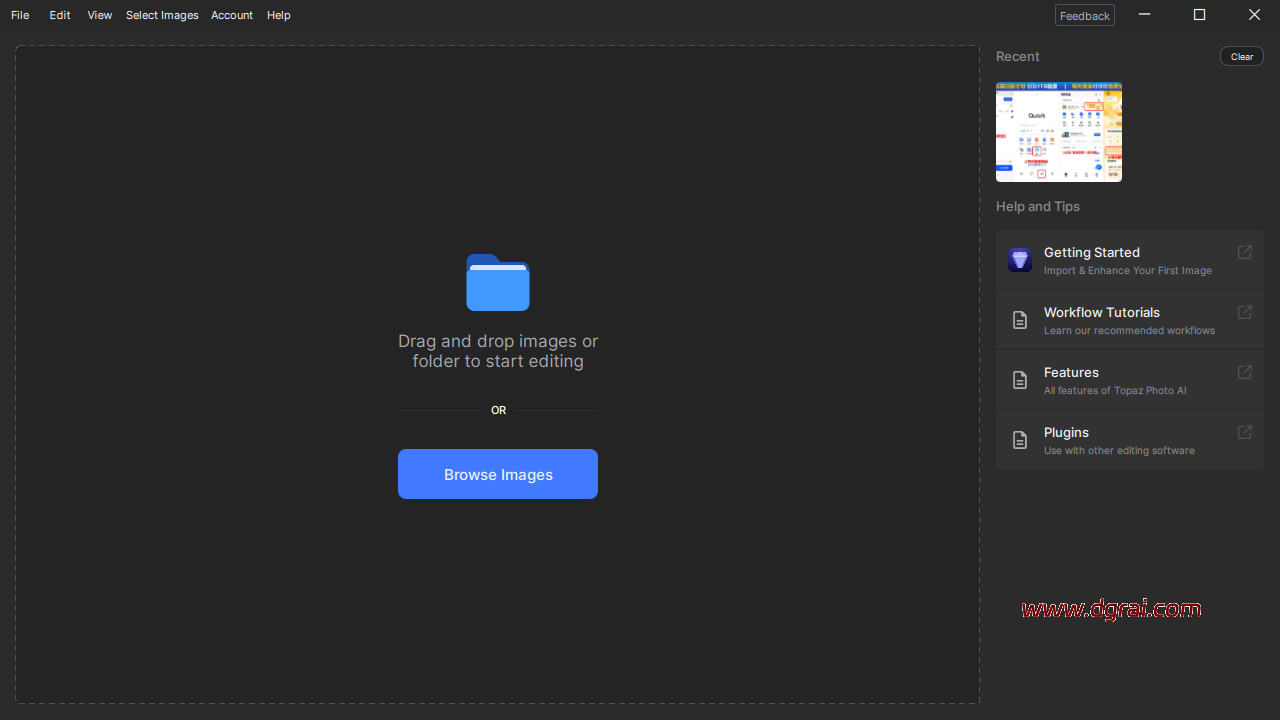Open the Plugins title link

[x=1066, y=432]
